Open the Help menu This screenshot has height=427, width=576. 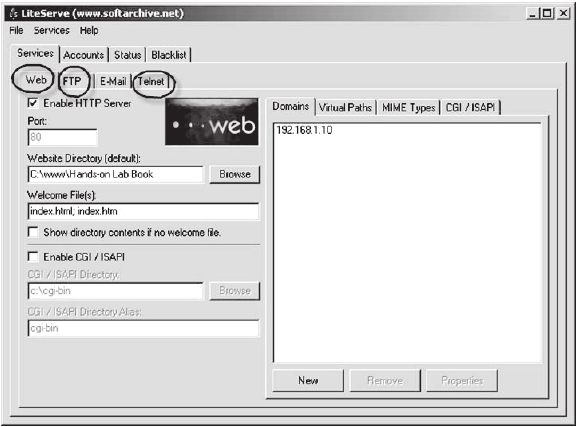tap(89, 30)
